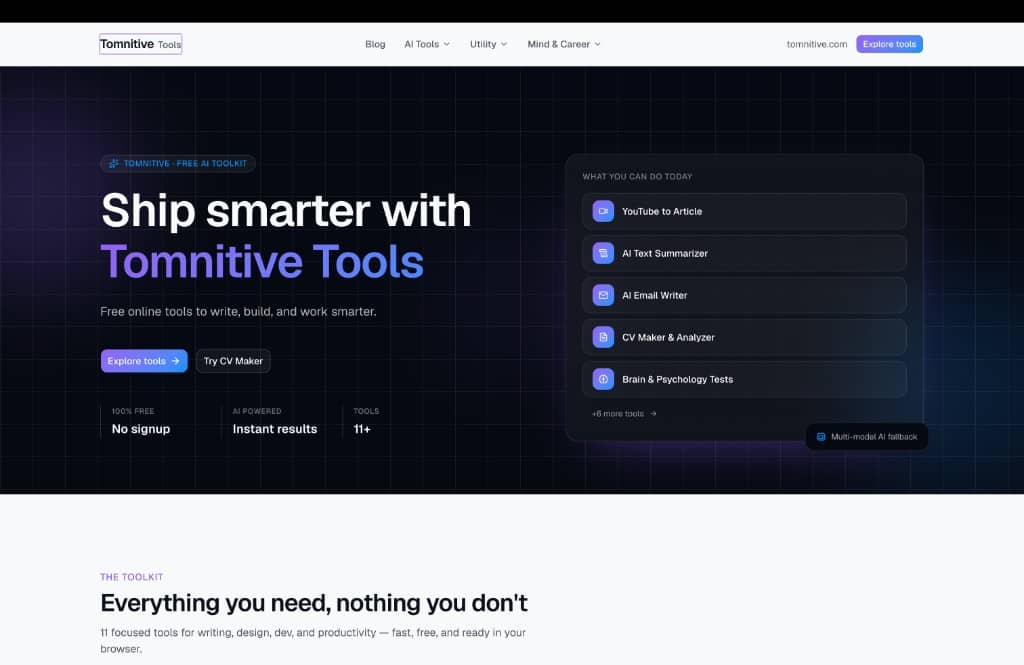Image resolution: width=1024 pixels, height=665 pixels.
Task: Click the Instant results stat text
Action: (x=275, y=429)
